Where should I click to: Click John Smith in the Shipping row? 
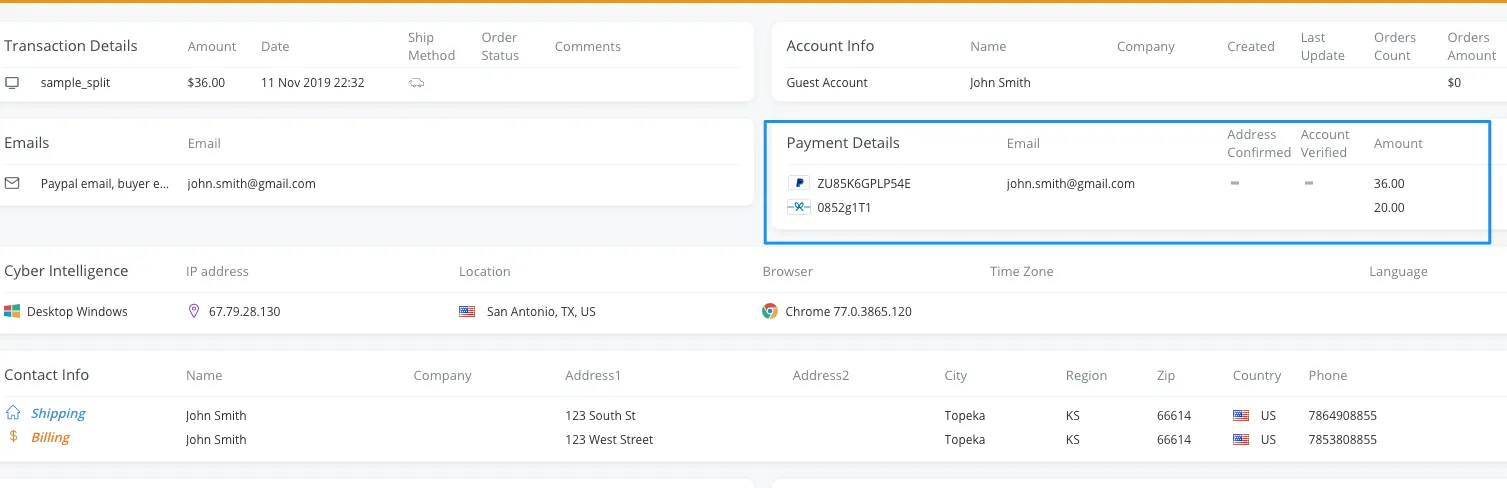tap(216, 415)
